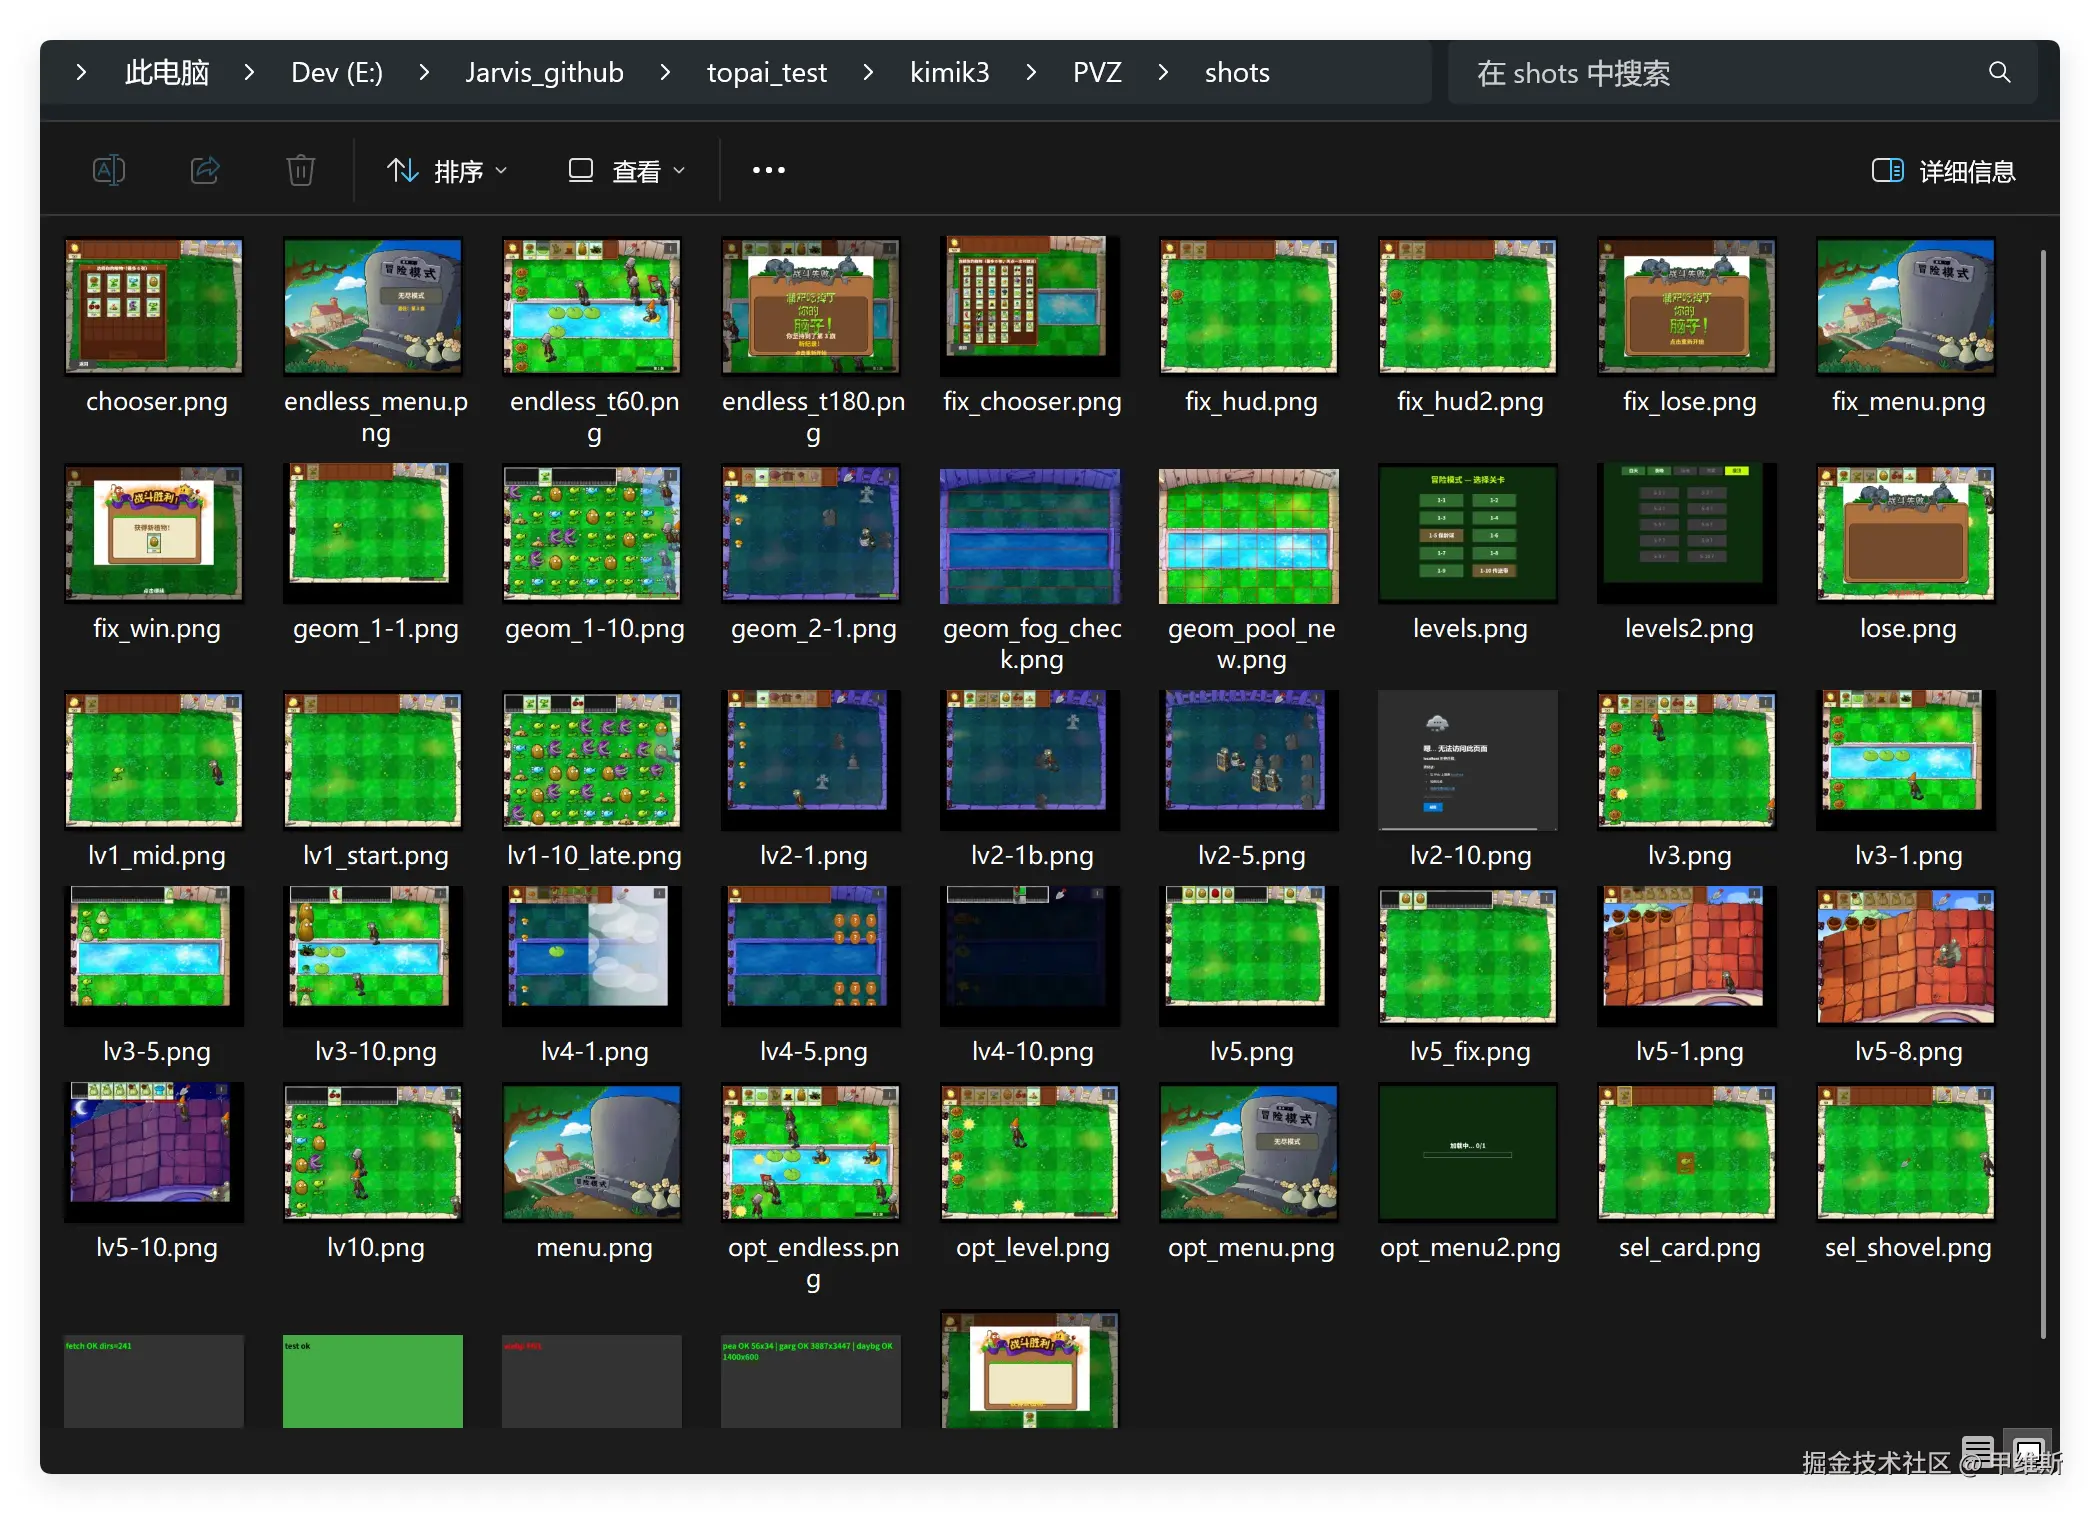Select the menu.png thumbnail
This screenshot has width=2100, height=1514.
tap(592, 1152)
